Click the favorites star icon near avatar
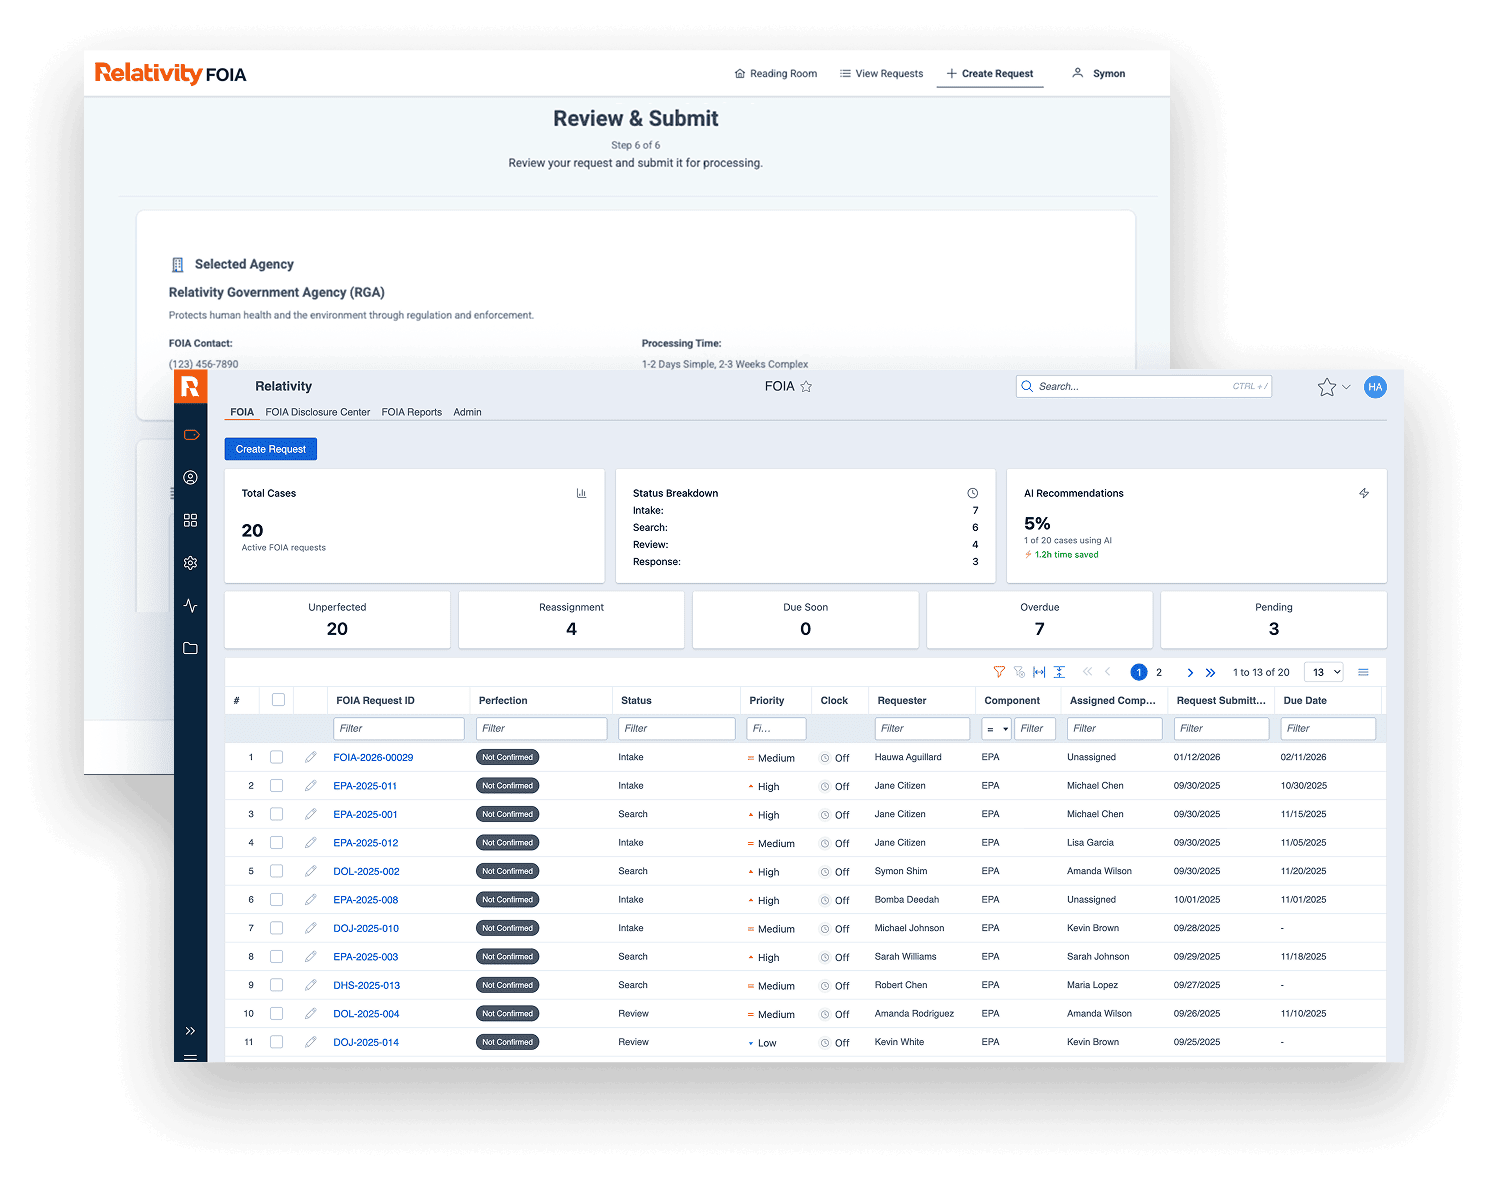Image resolution: width=1488 pixels, height=1181 pixels. pos(1327,387)
